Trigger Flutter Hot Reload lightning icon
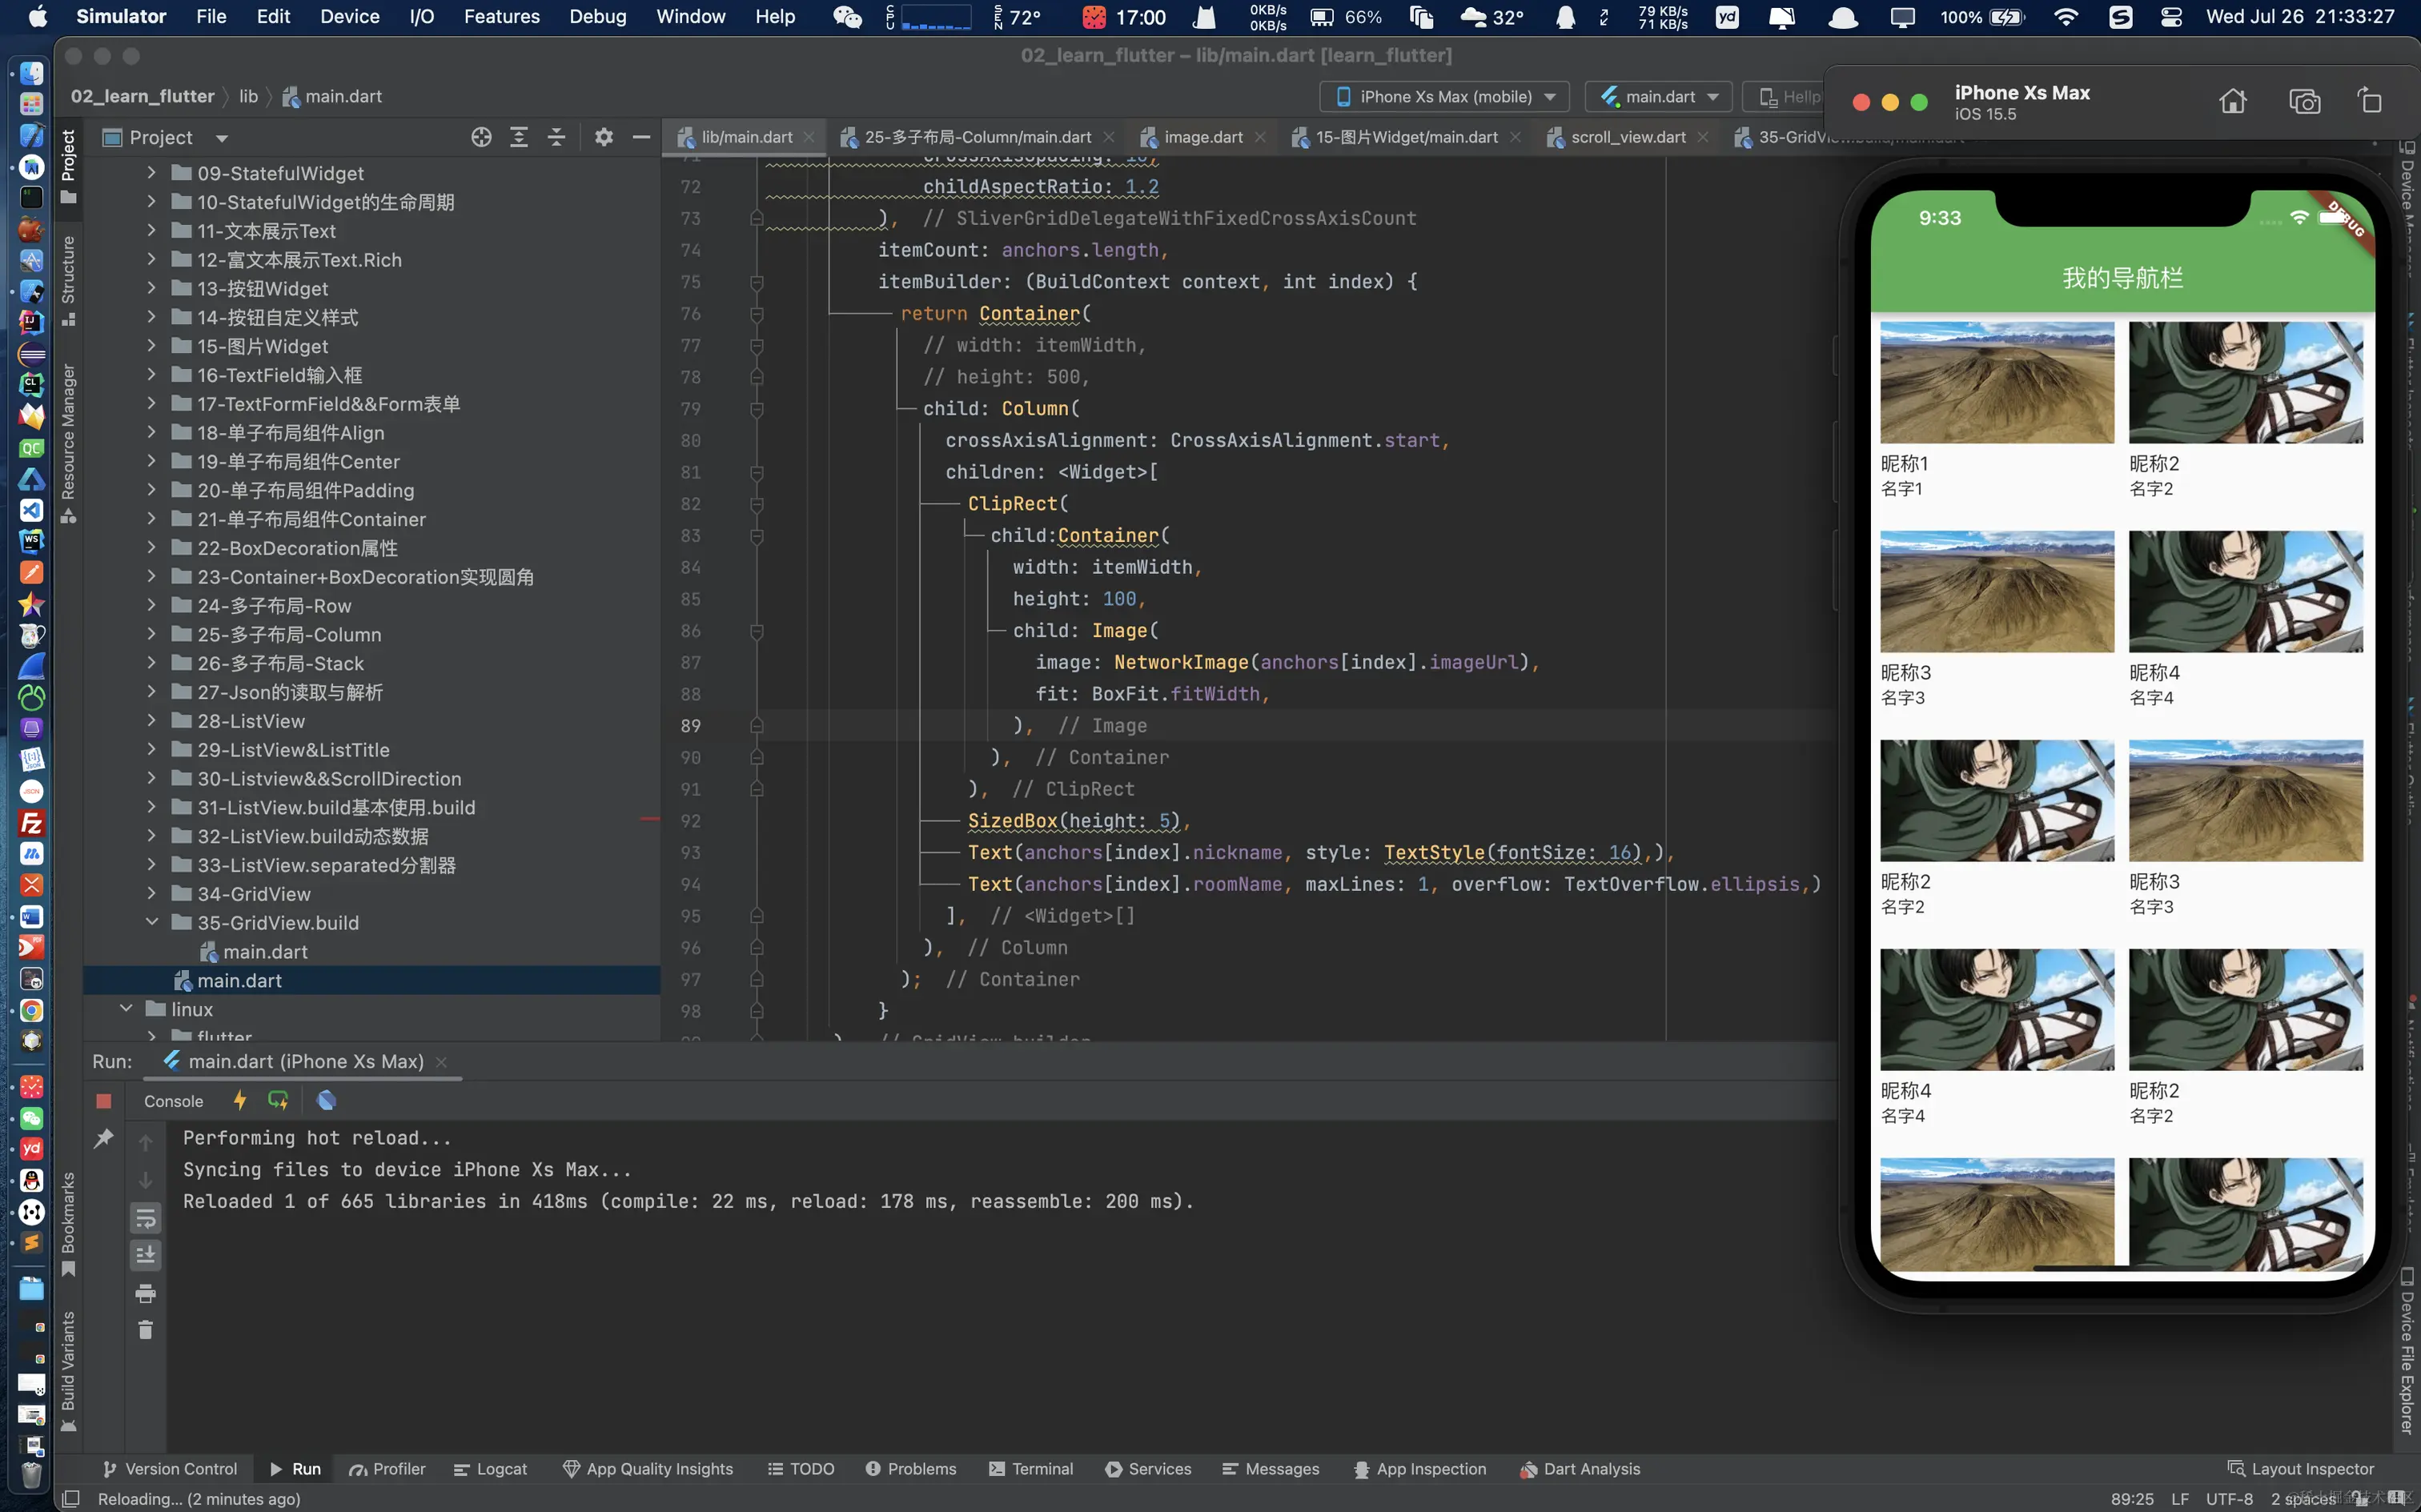Screen dimensions: 2421x1512 point(240,1101)
